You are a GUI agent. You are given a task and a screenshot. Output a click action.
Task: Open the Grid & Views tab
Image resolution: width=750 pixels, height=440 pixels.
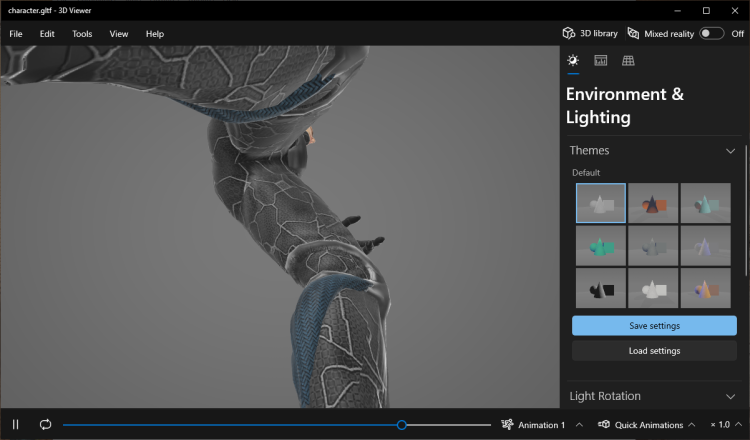(x=628, y=61)
